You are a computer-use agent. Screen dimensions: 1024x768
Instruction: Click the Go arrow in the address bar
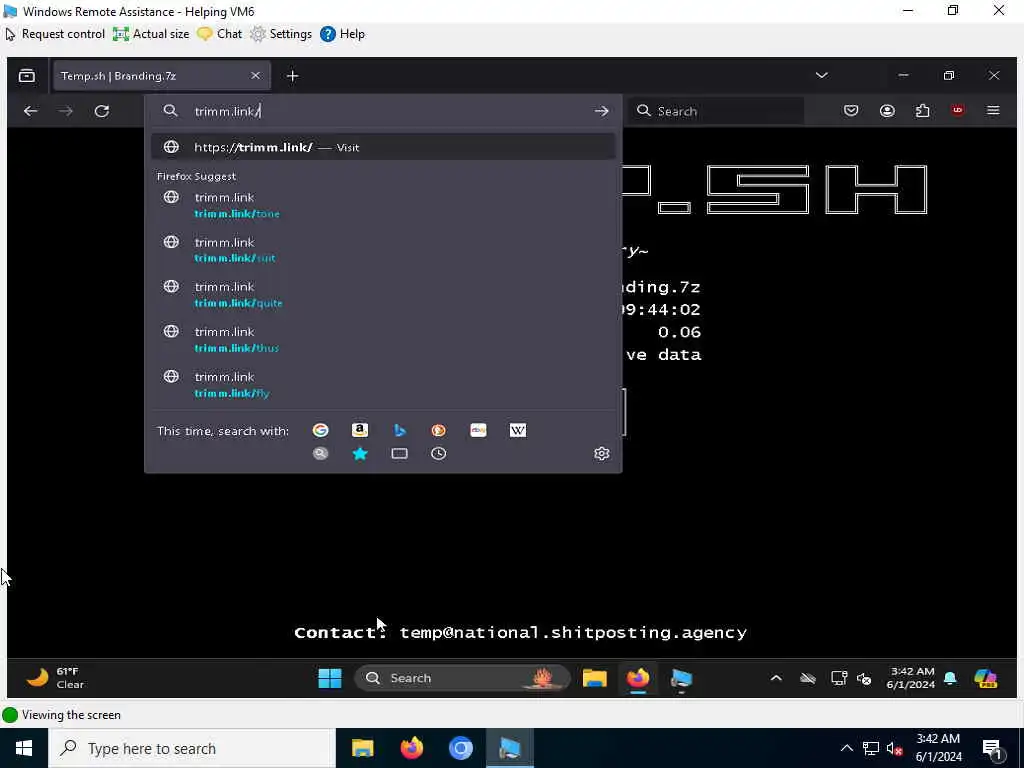[x=601, y=111]
